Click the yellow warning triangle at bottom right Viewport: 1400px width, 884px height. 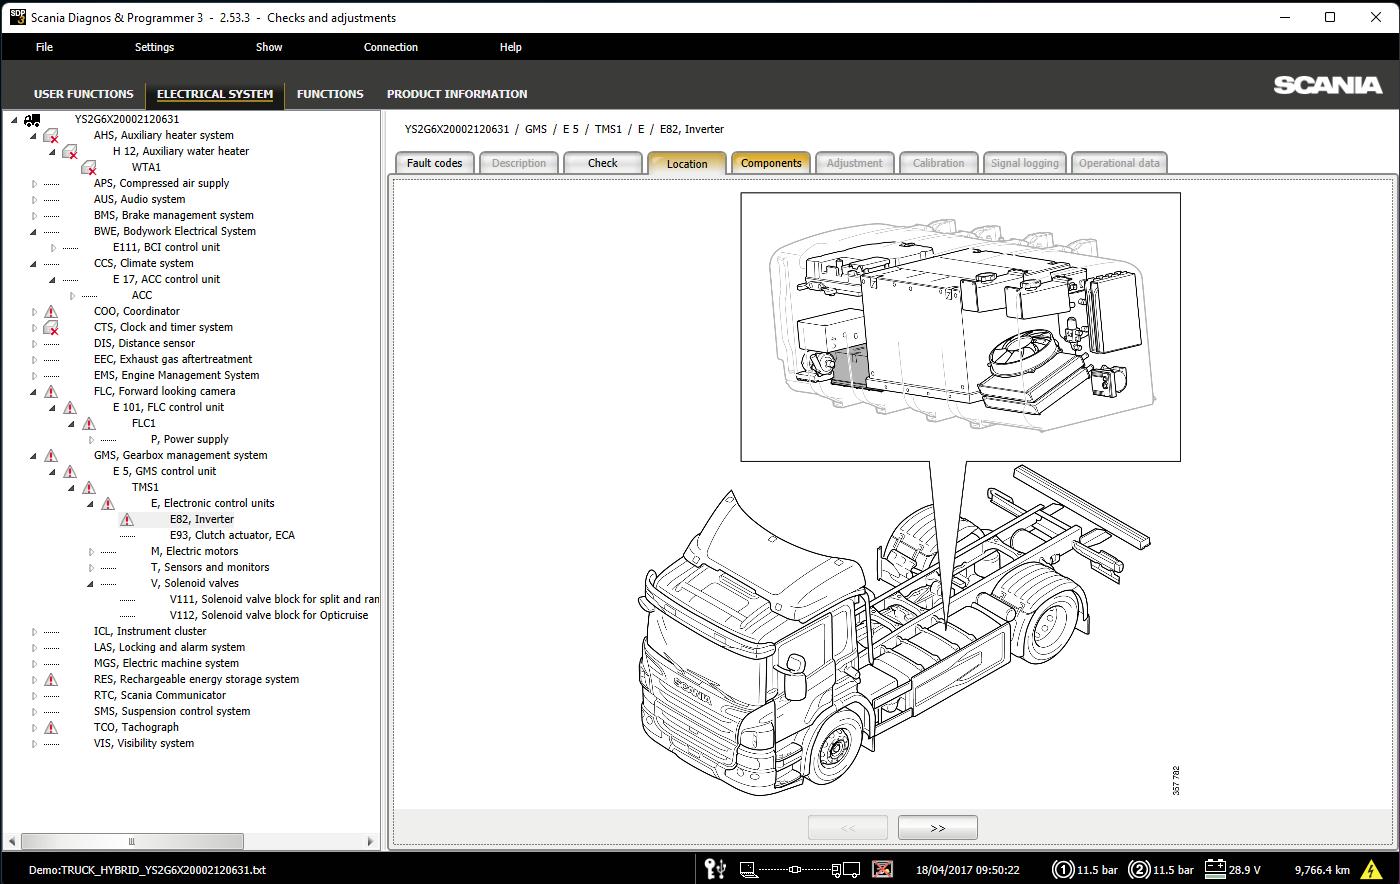tap(1372, 869)
